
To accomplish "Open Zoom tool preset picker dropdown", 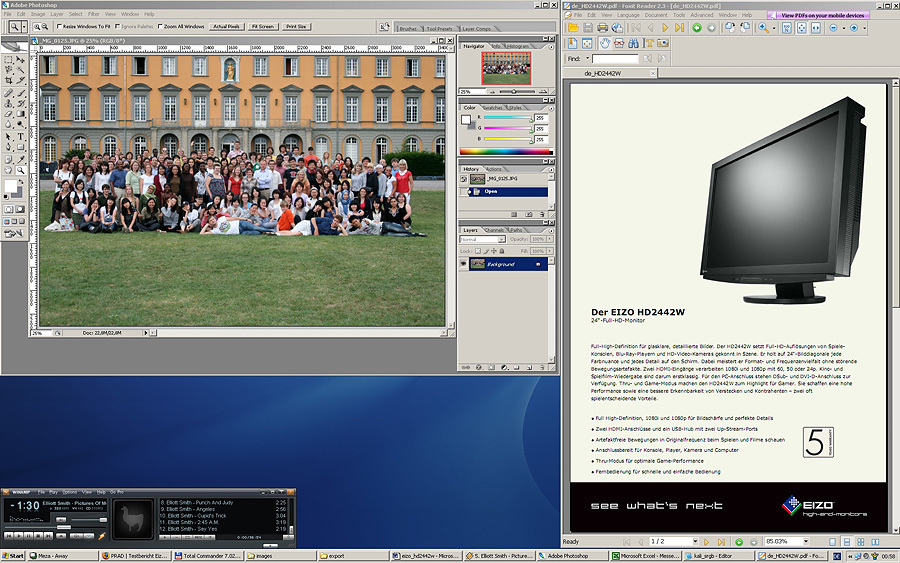I will tap(24, 26).
